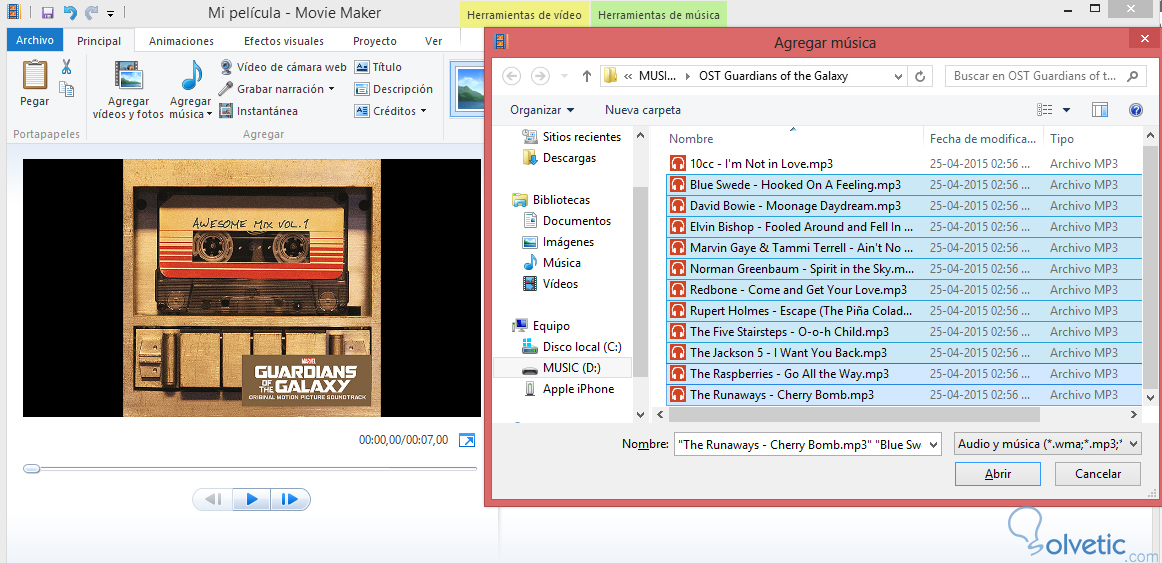Click the Copy icon under scissors
Viewport: 1162px width, 563px height.
66,89
